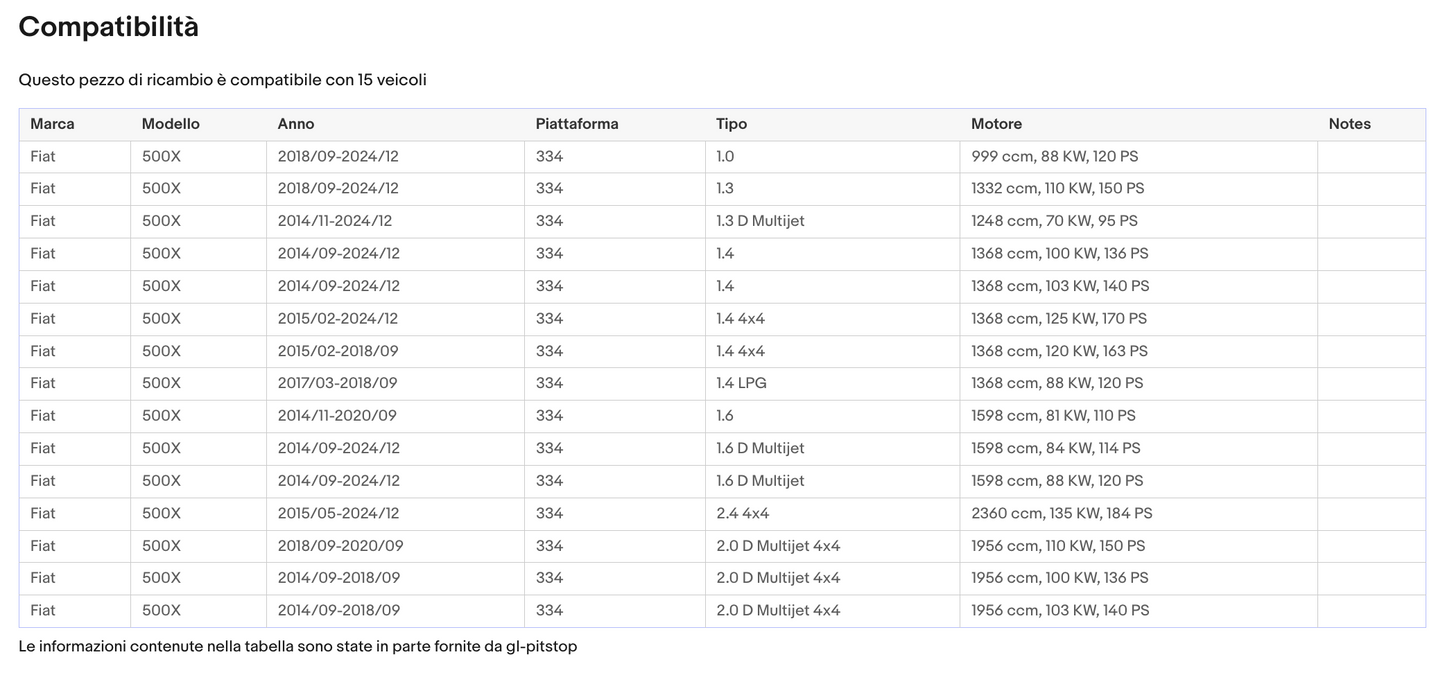Screen dimensions: 1445x675
Task: Select the 999 ccm, 88 KW engine cell
Action: [1054, 157]
